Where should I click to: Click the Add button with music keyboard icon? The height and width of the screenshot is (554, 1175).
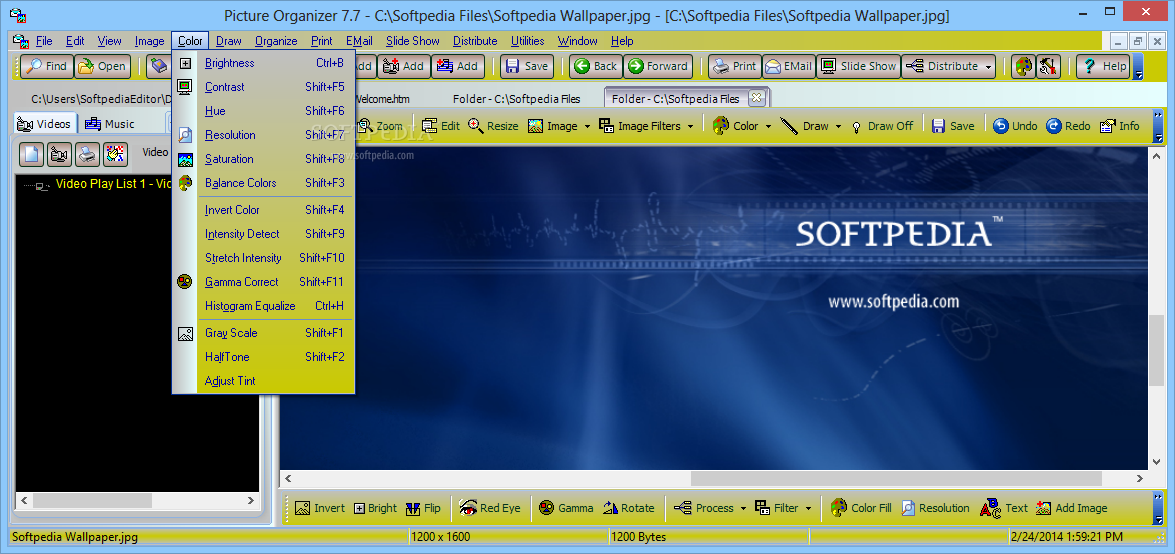(x=457, y=66)
